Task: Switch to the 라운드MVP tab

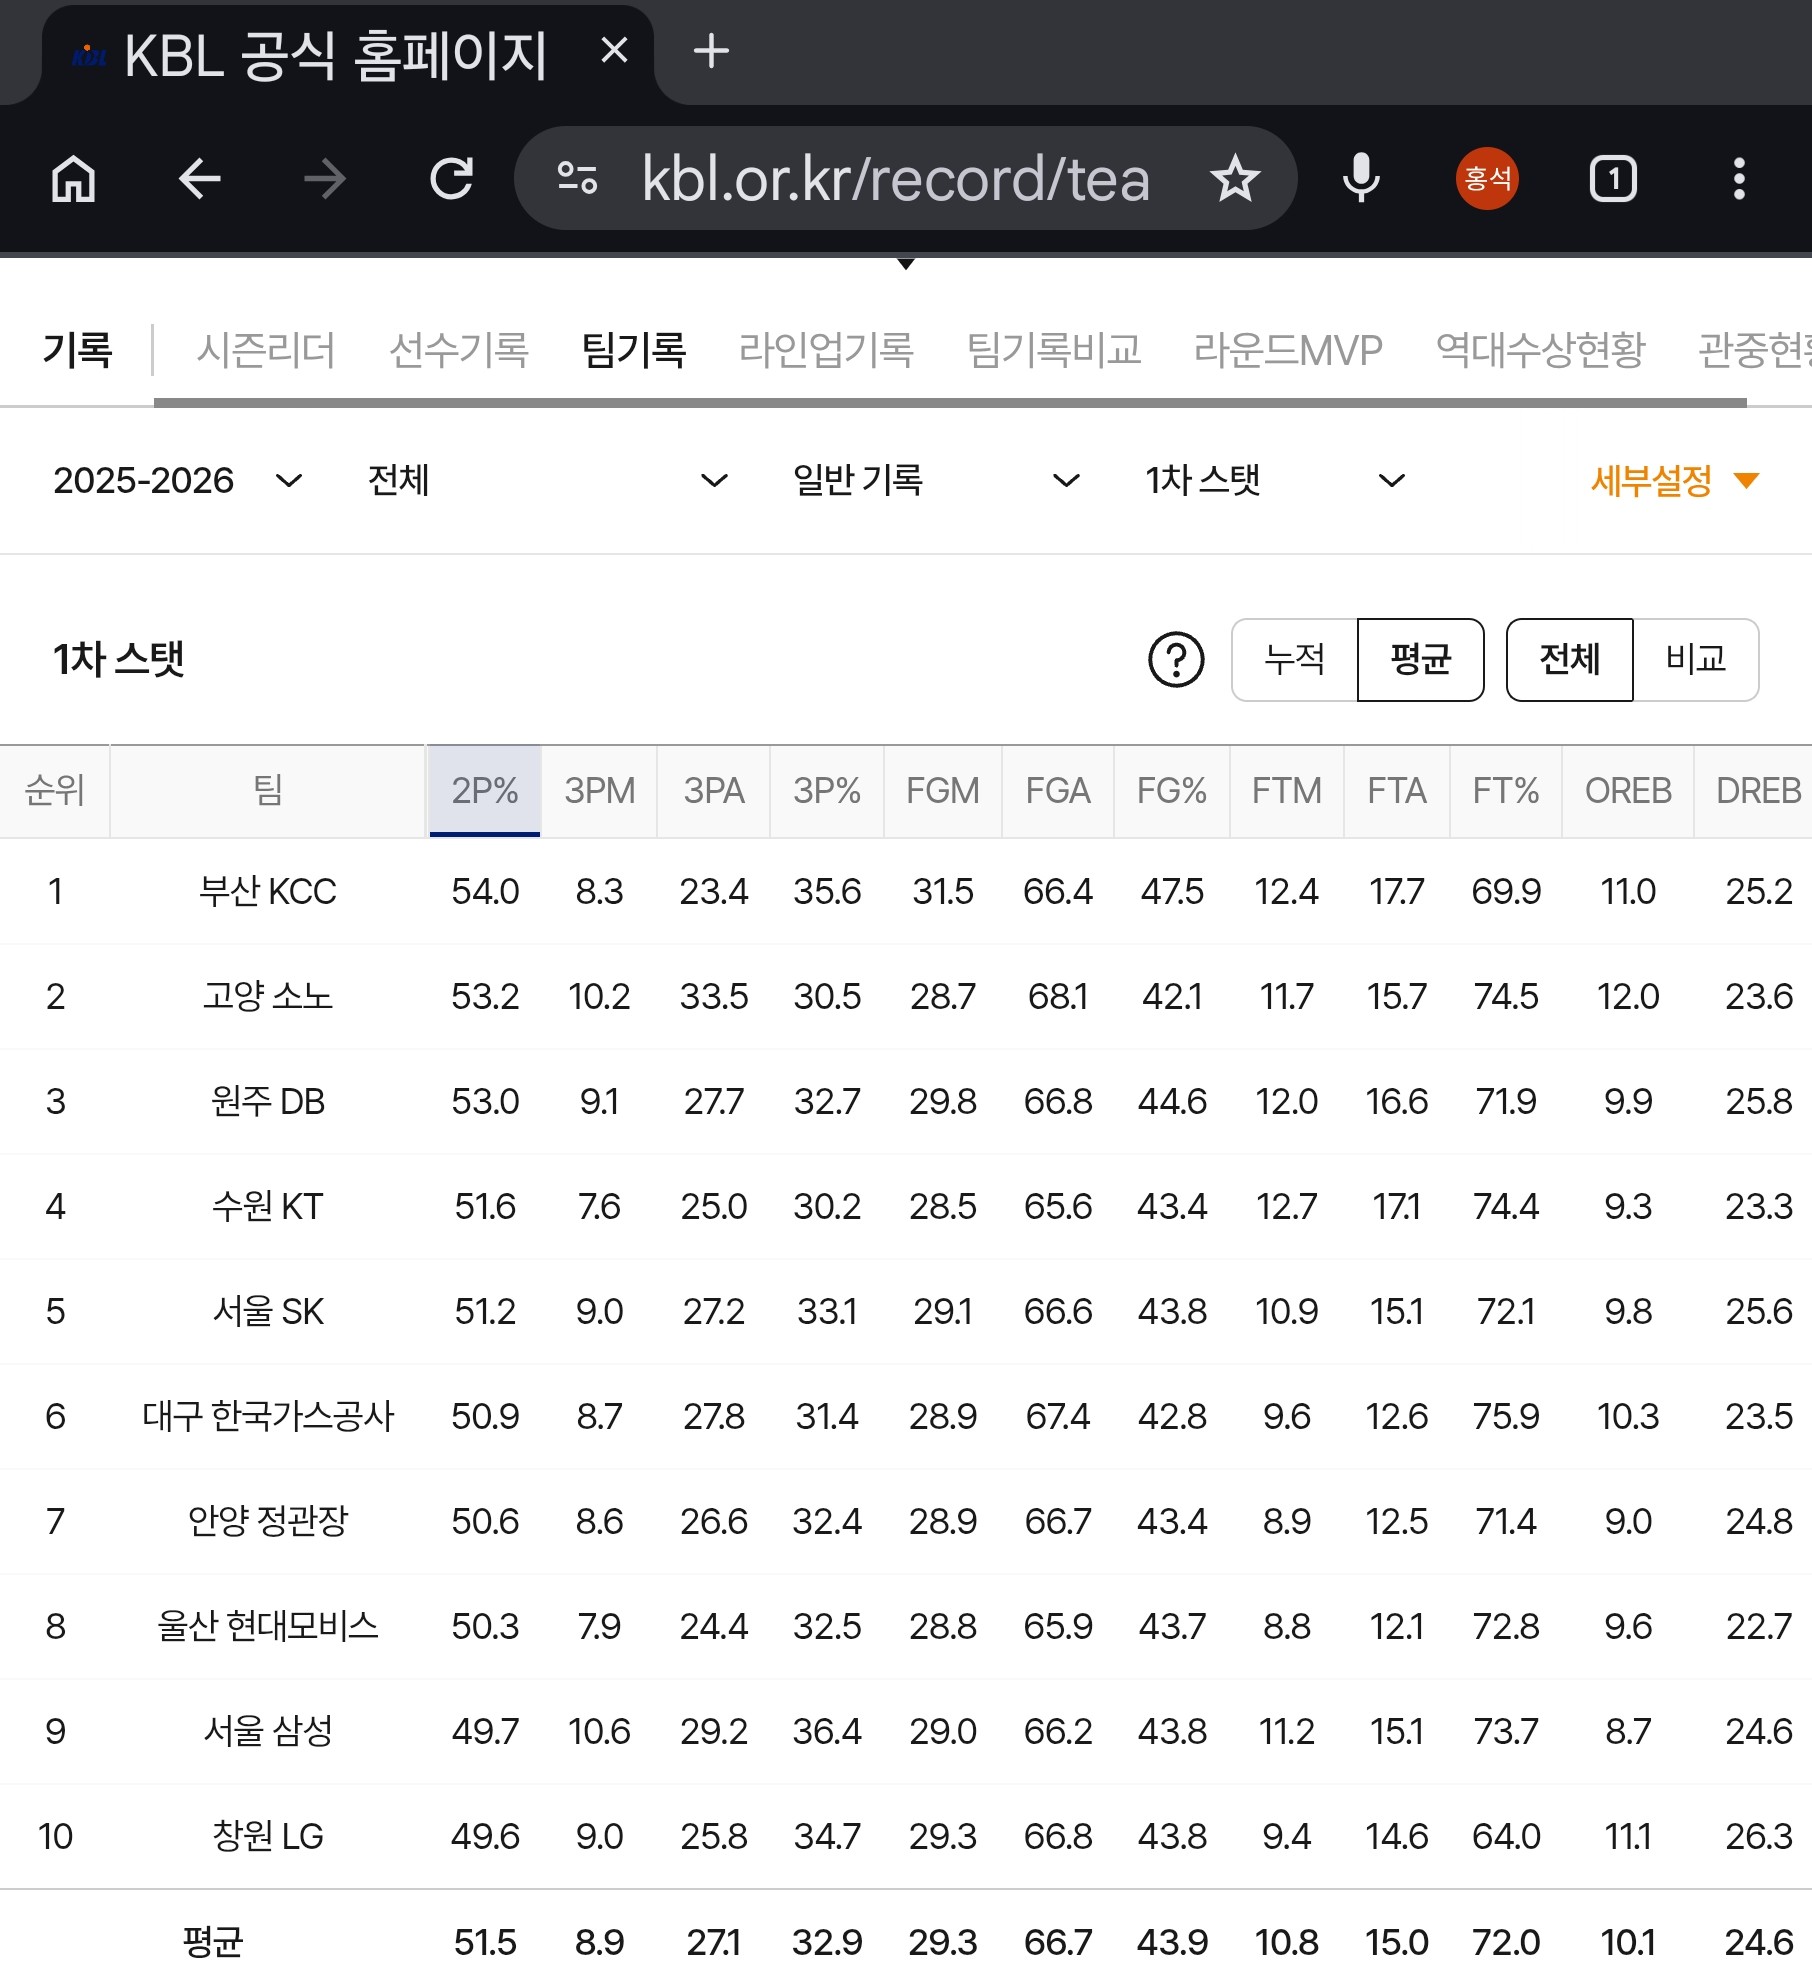Action: pos(1288,350)
